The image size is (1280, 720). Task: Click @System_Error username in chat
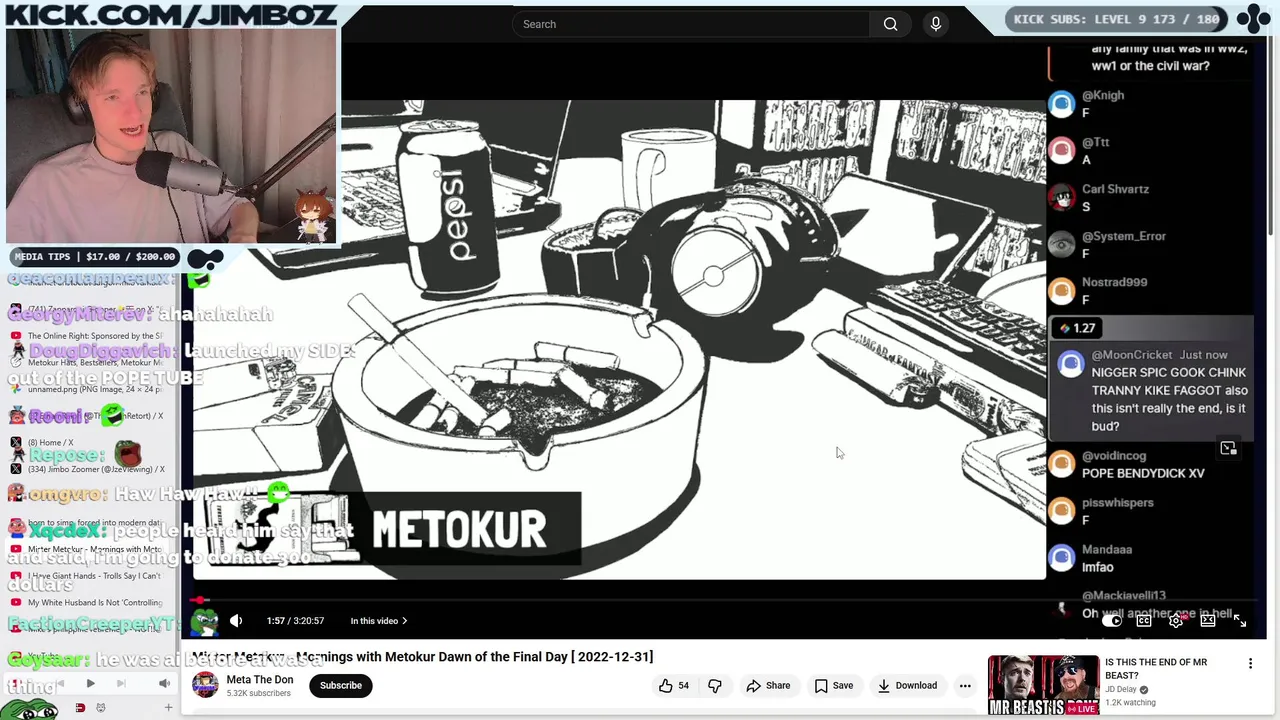[x=1124, y=236]
